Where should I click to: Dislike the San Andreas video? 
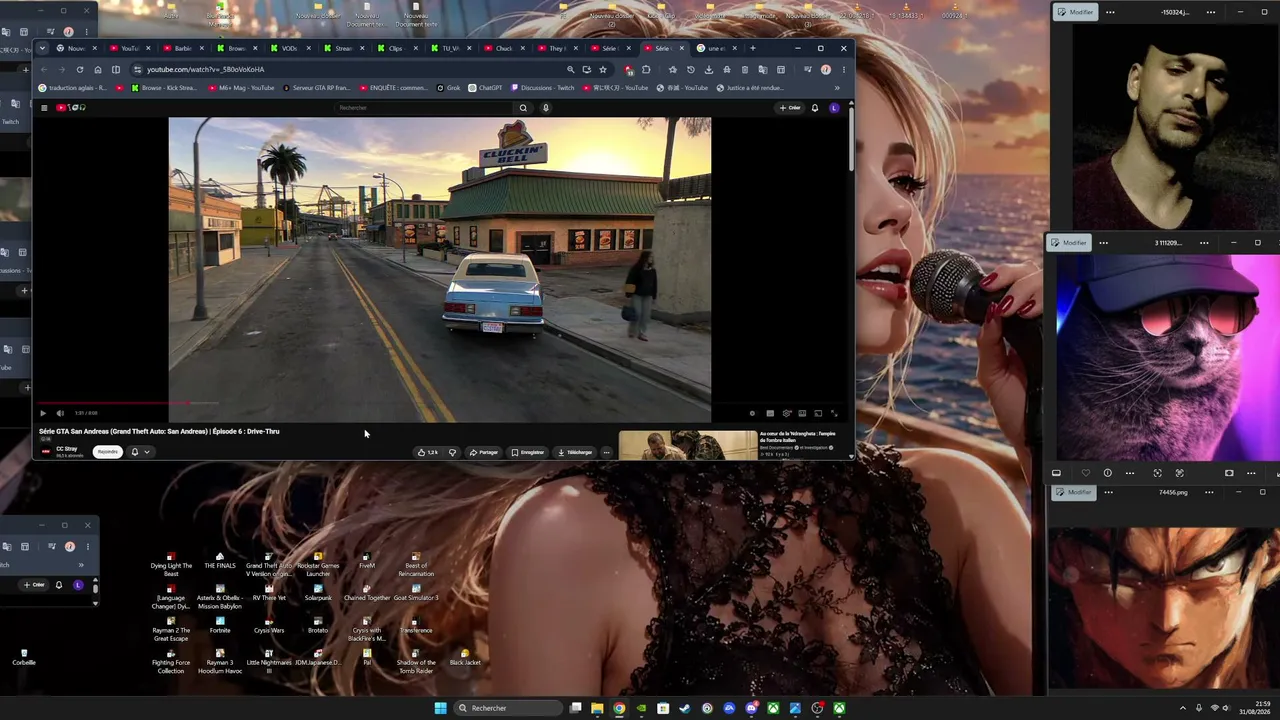[x=452, y=452]
